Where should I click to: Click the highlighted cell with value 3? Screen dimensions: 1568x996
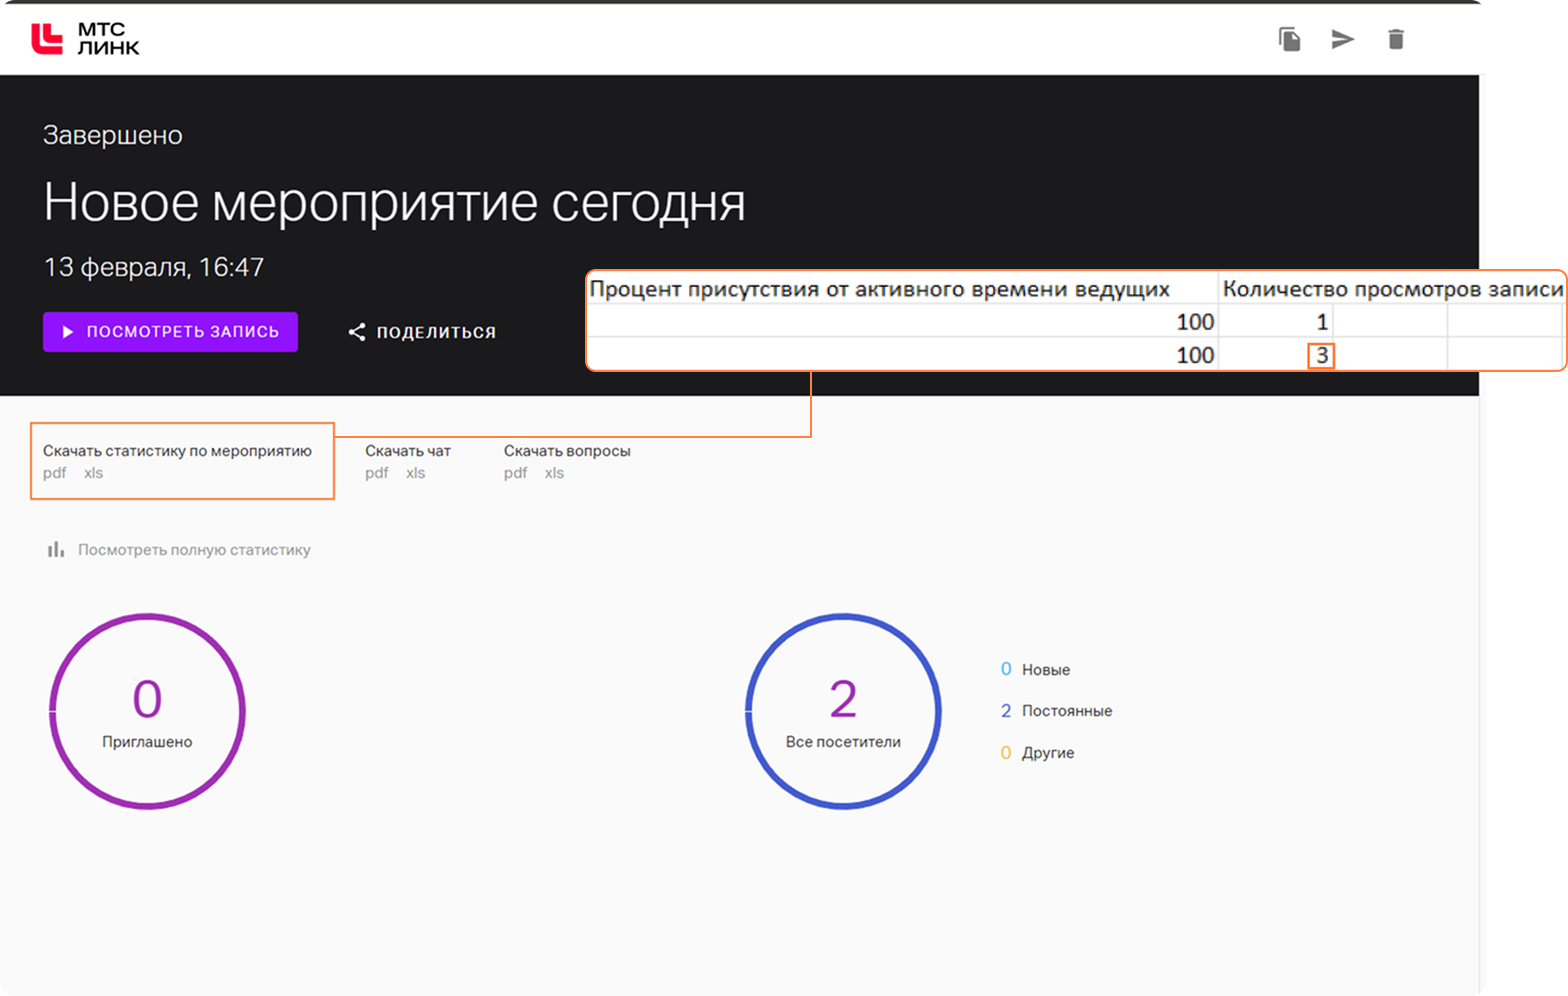coord(1321,356)
